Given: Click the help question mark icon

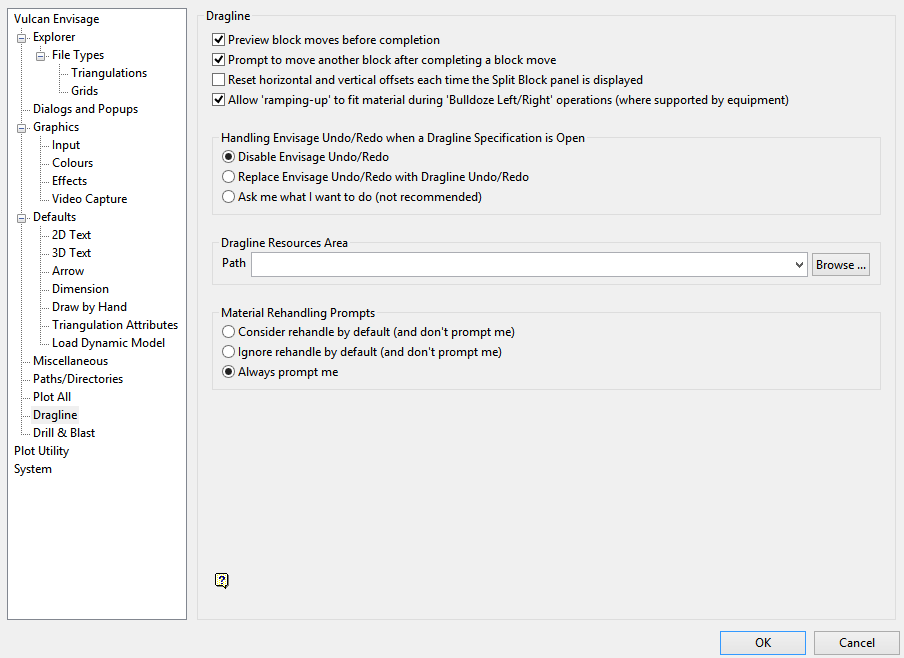Looking at the screenshot, I should pyautogui.click(x=222, y=580).
